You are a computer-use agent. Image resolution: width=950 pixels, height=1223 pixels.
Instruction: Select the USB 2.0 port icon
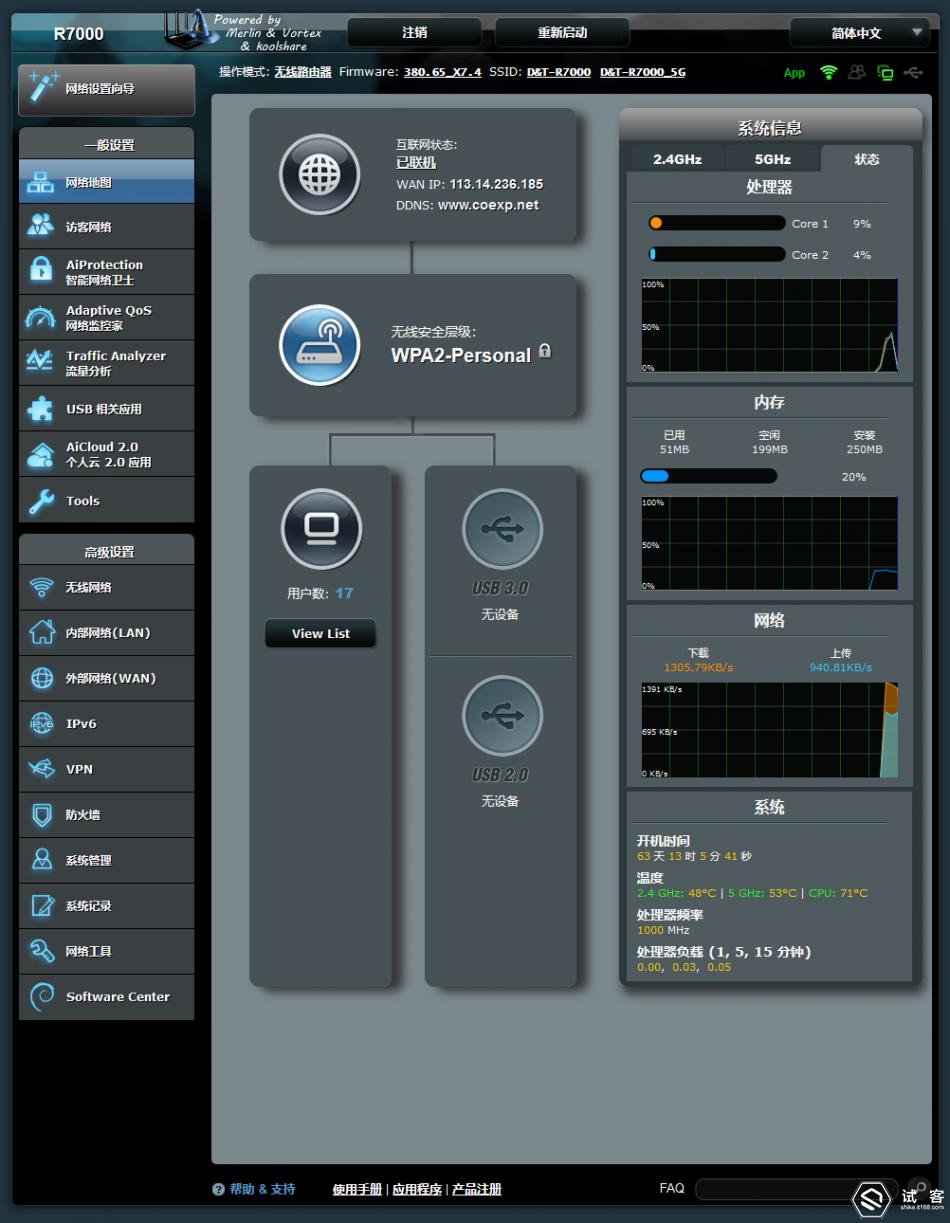(x=501, y=716)
